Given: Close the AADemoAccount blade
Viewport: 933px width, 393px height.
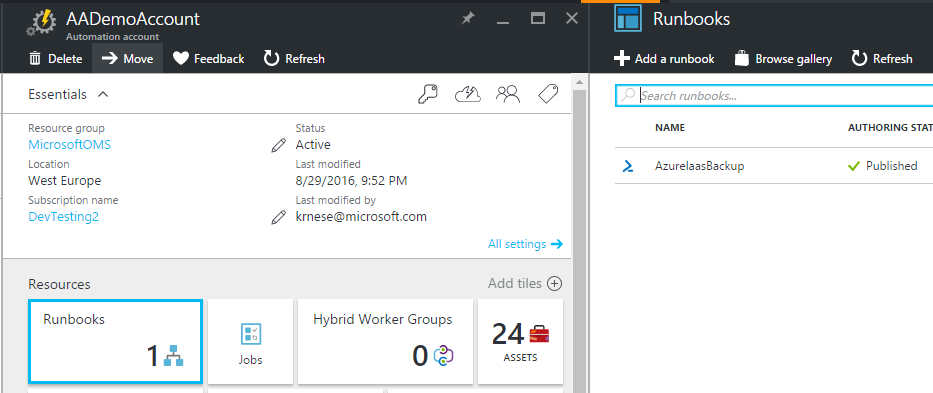Looking at the screenshot, I should point(572,18).
